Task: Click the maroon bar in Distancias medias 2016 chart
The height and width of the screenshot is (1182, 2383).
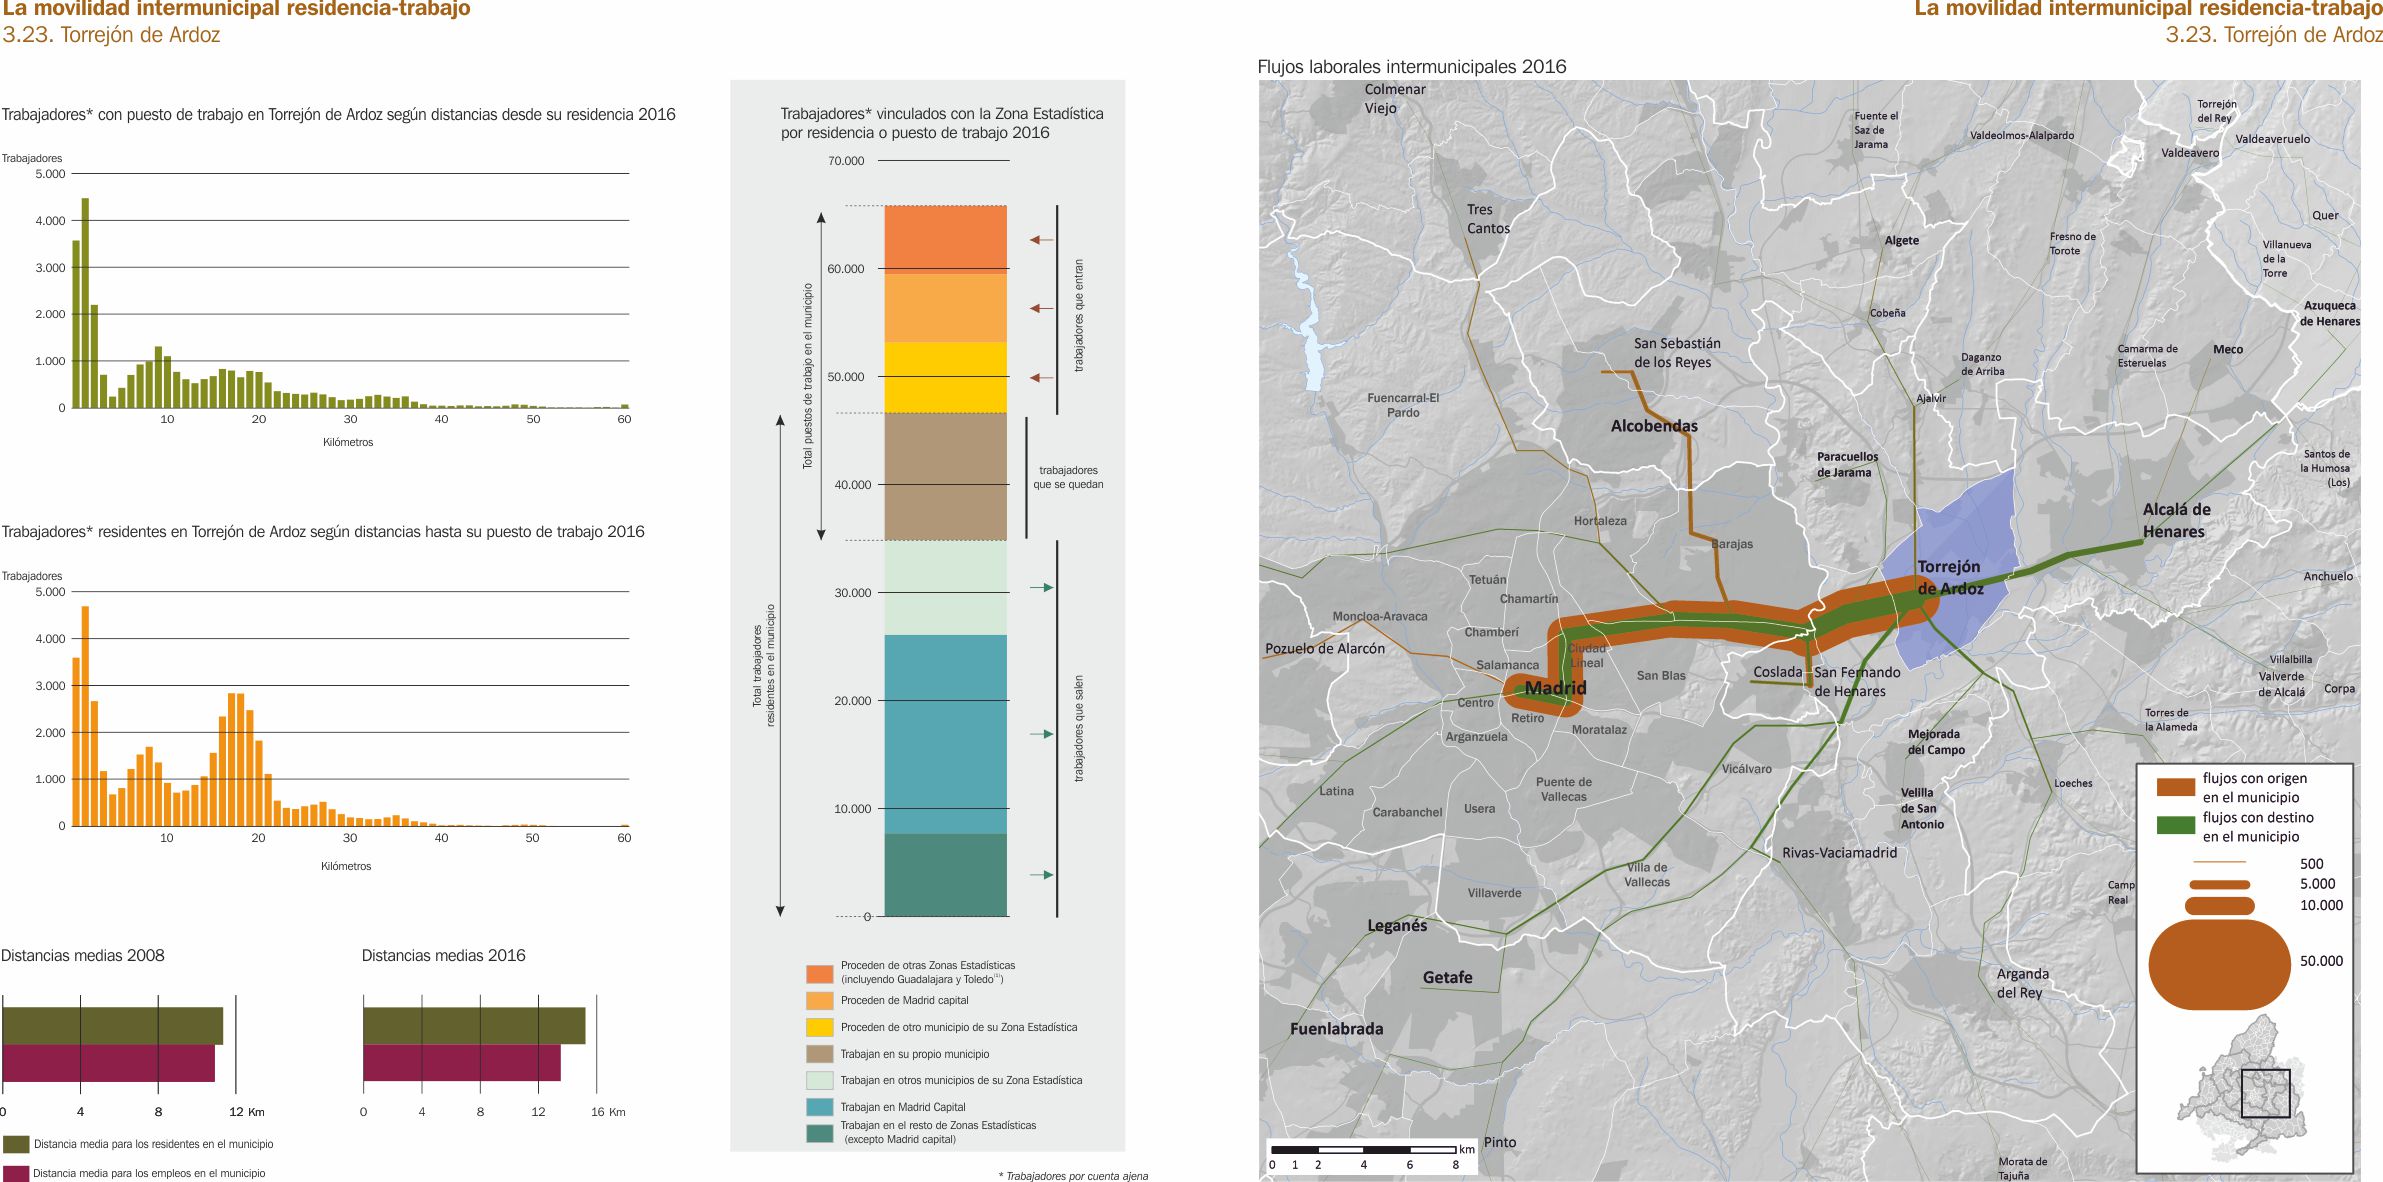Action: 461,1063
